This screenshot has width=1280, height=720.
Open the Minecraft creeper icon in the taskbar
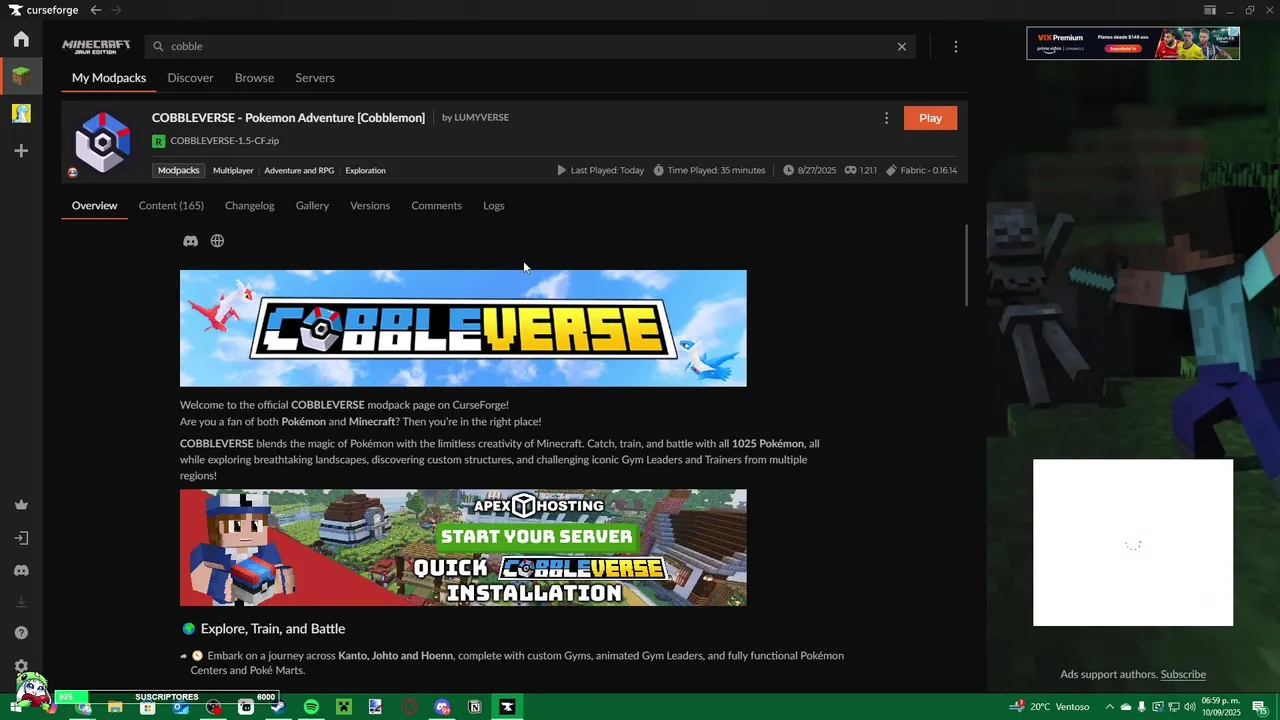344,707
